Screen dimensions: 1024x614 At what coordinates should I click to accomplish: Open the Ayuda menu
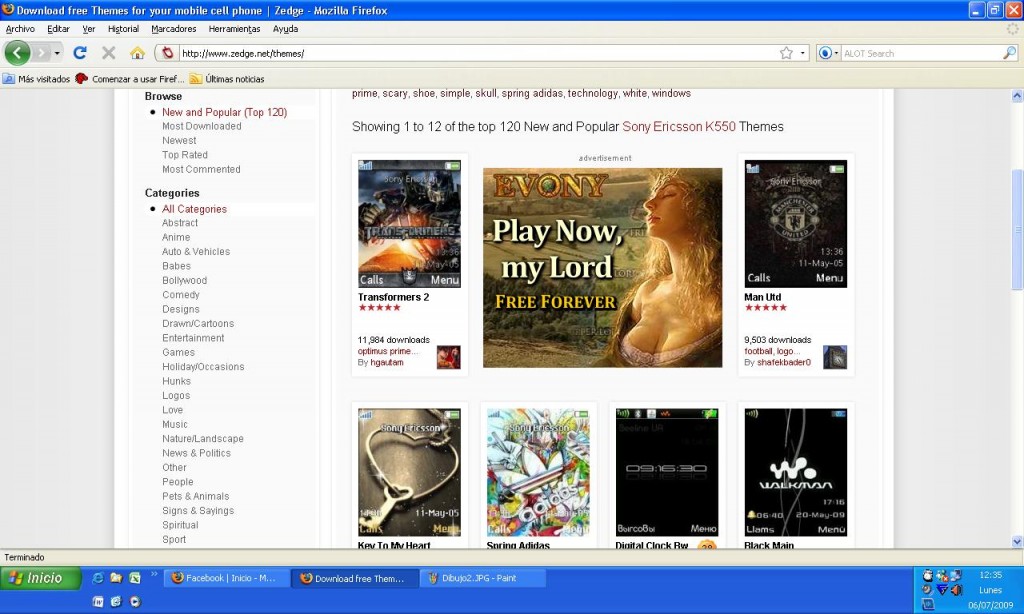point(285,29)
